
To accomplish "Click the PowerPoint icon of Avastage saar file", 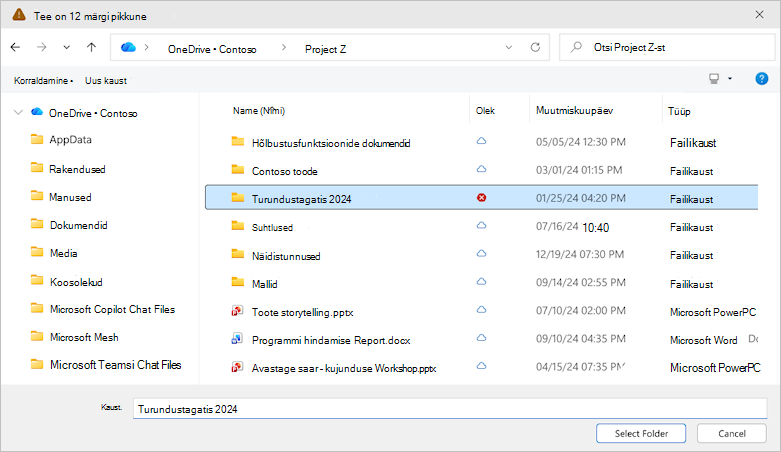I will pos(237,367).
